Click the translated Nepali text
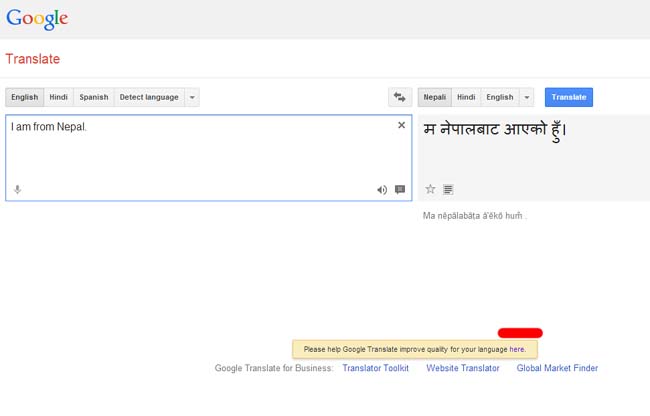This screenshot has height=416, width=650. [495, 130]
